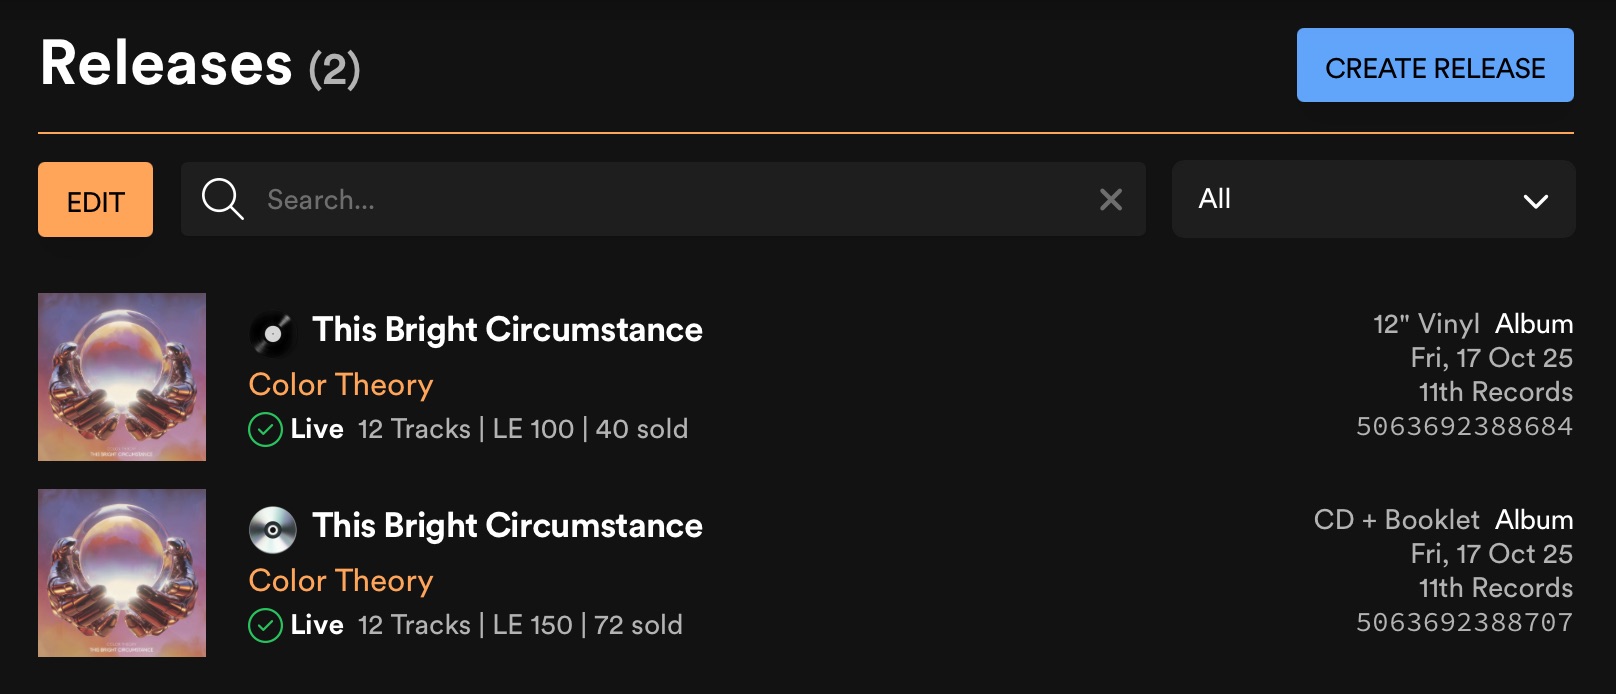Open the vinyl This Bright Circumstance title
The image size is (1616, 694).
tap(507, 330)
